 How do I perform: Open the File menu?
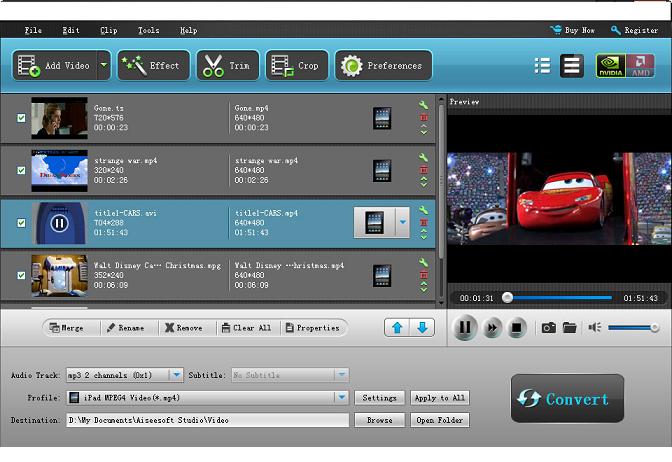(x=33, y=30)
